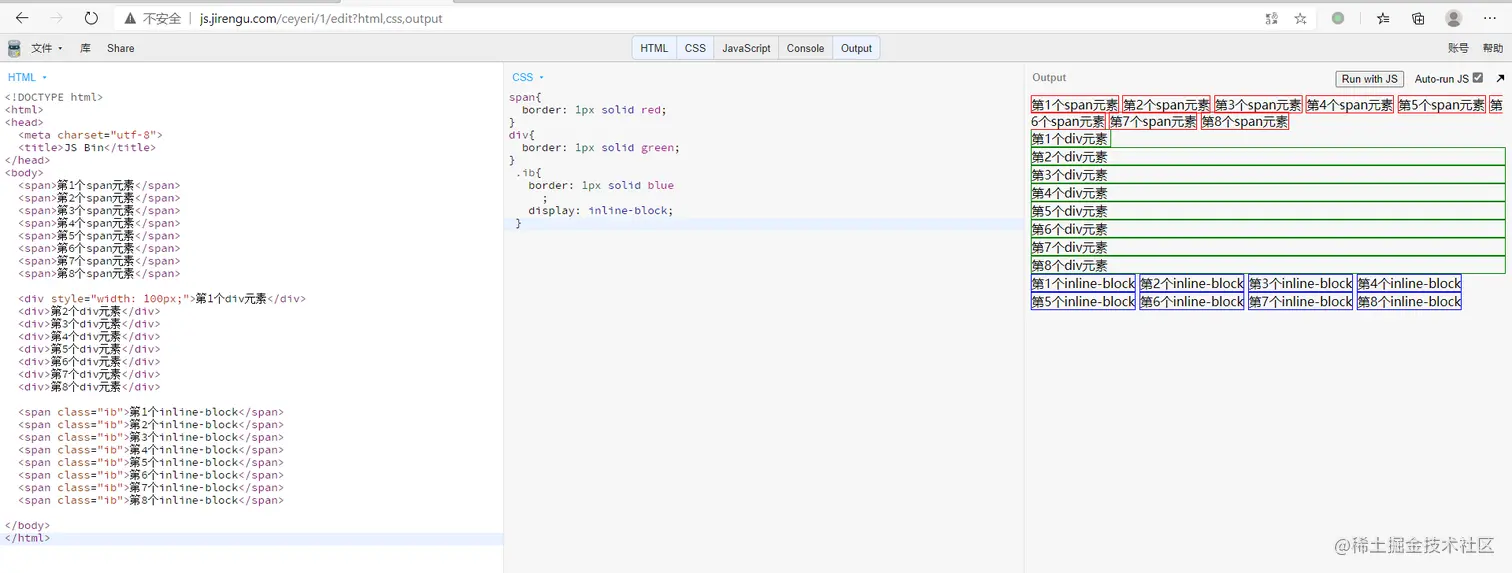Click the 第2个div元素 output row
This screenshot has width=1512, height=573.
(1268, 157)
